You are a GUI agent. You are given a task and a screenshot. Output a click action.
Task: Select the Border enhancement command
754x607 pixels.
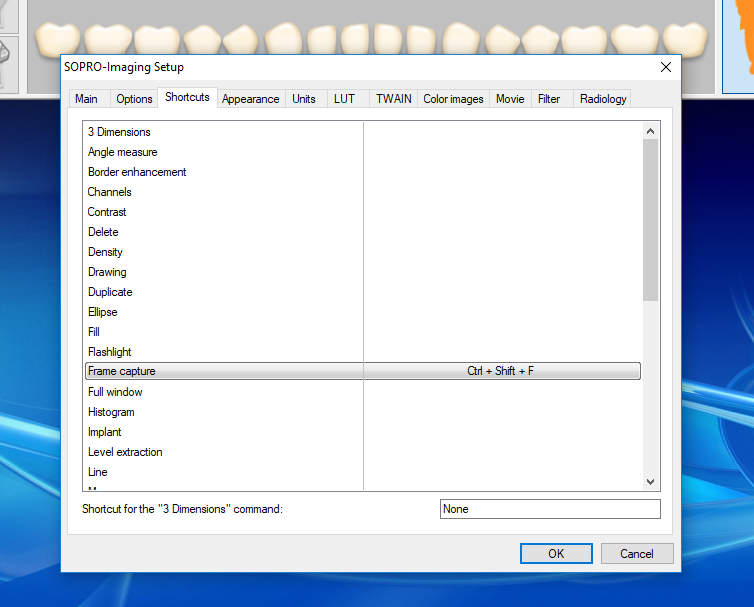(363, 172)
